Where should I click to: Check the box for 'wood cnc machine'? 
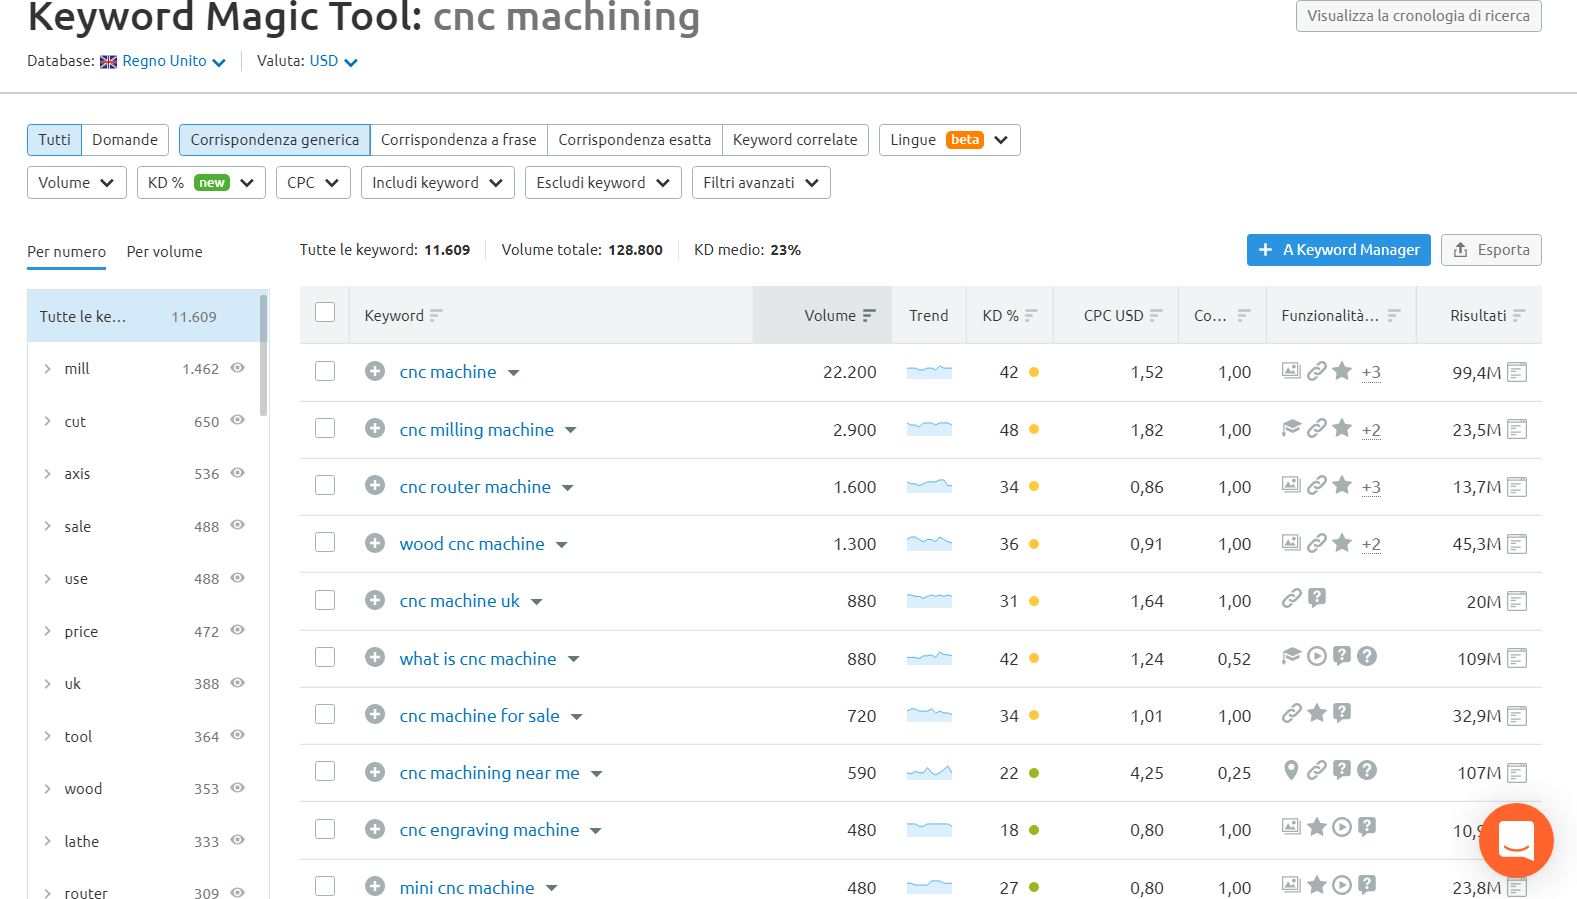coord(325,542)
